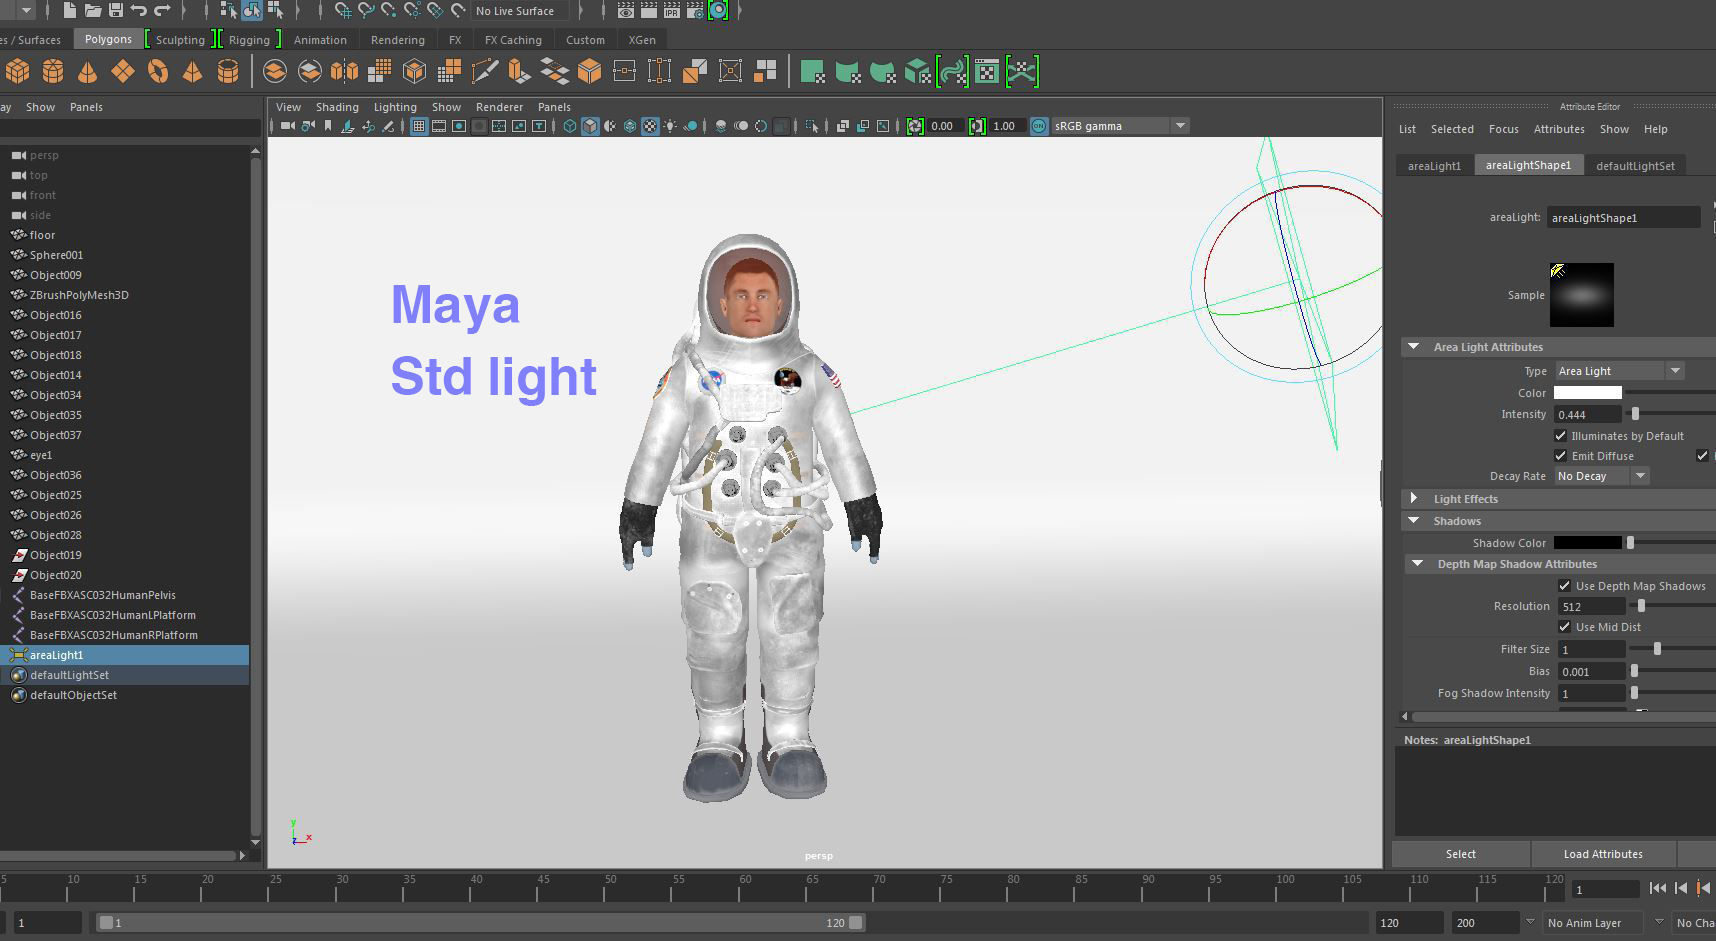1716x941 pixels.
Task: Click the viewport Wireframe display icon
Action: (570, 126)
